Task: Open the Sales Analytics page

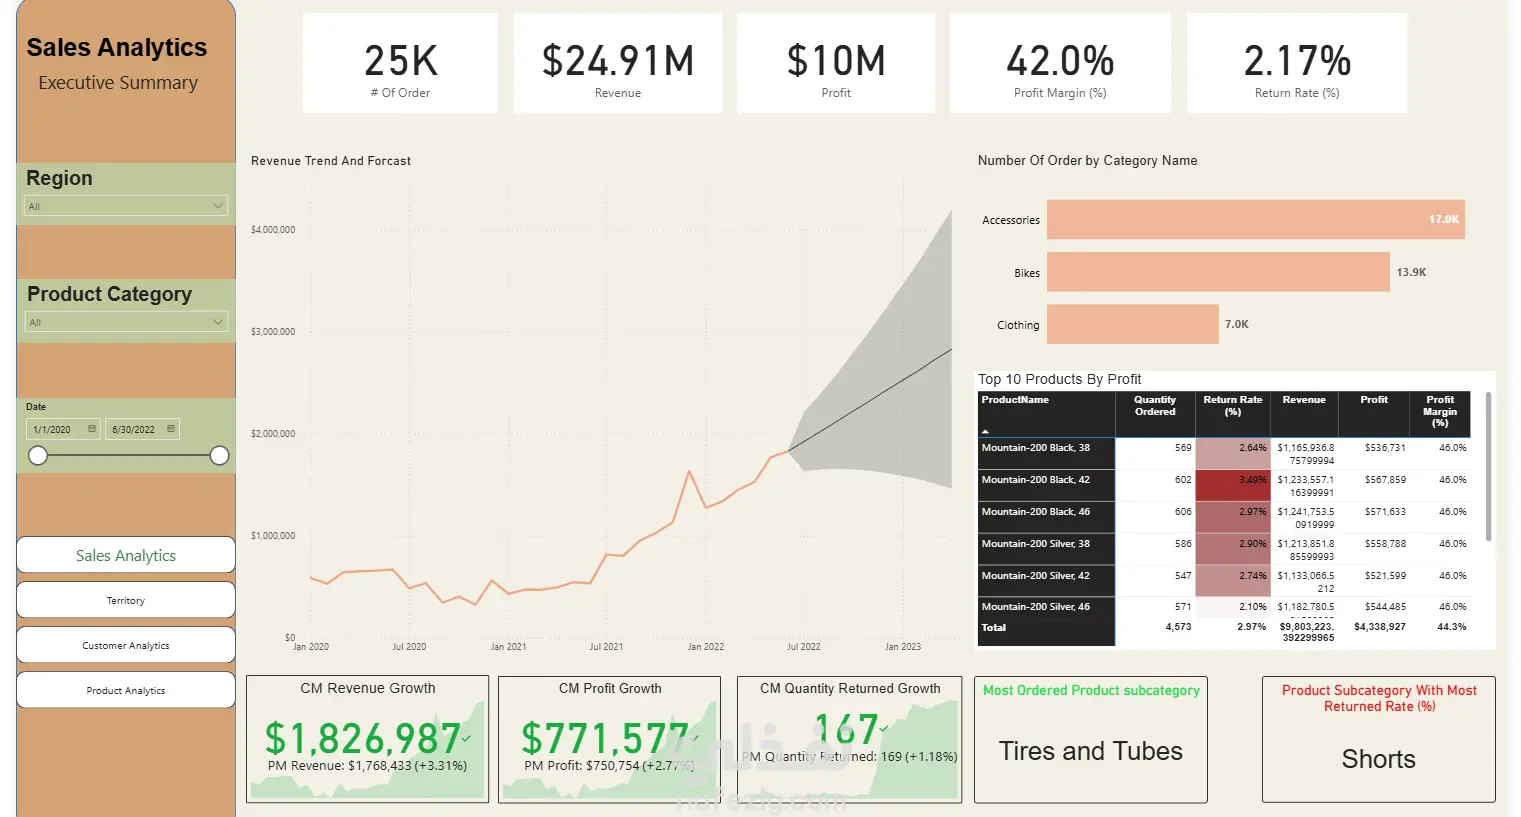Action: [126, 555]
